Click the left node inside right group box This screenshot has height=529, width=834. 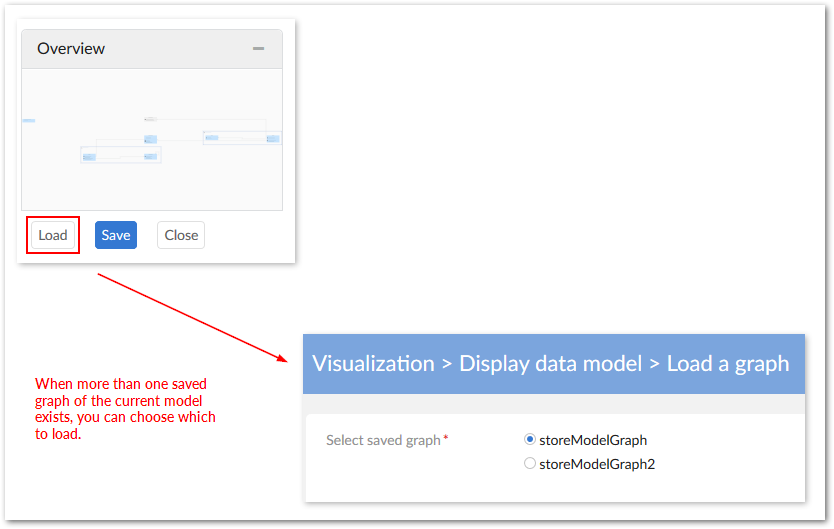click(212, 138)
